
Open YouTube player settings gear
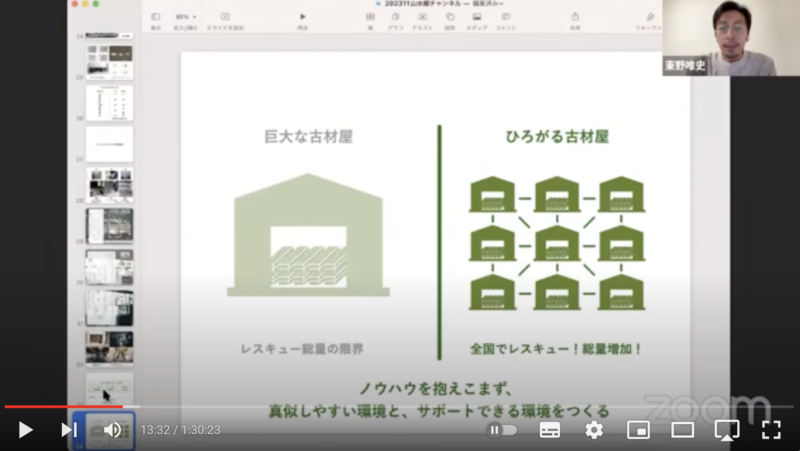[x=594, y=430]
